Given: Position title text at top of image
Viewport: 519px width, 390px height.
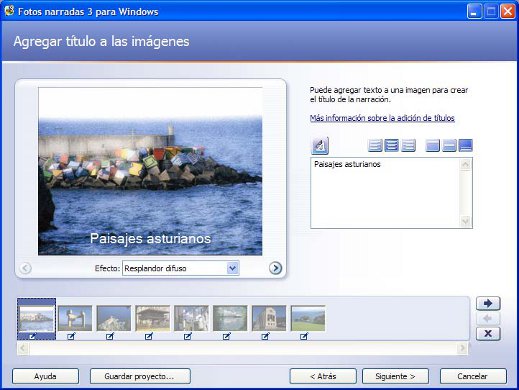Looking at the screenshot, I should (x=433, y=146).
